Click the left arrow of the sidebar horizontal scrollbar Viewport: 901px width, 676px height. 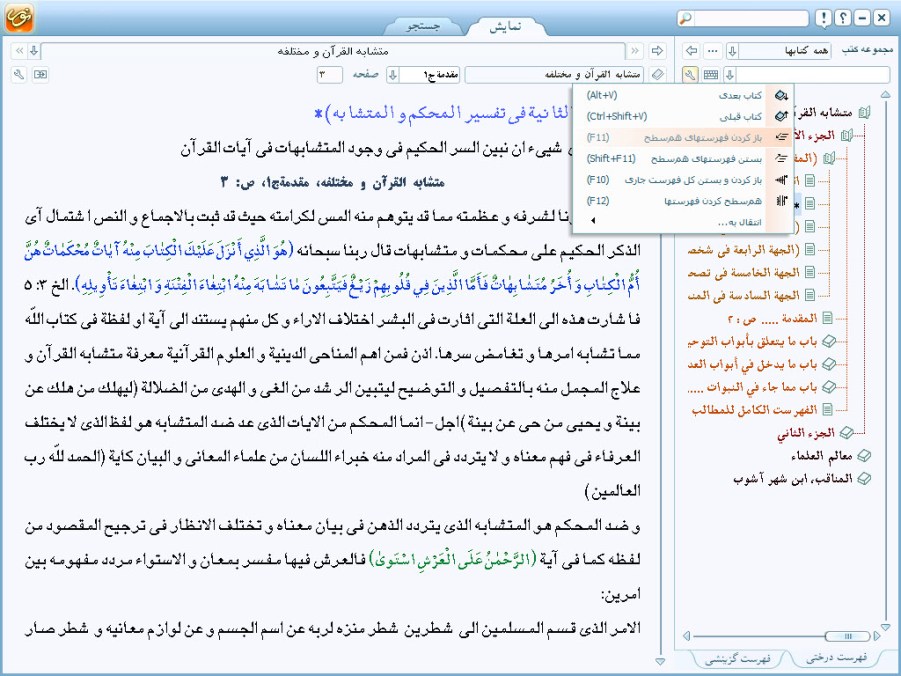click(x=686, y=636)
